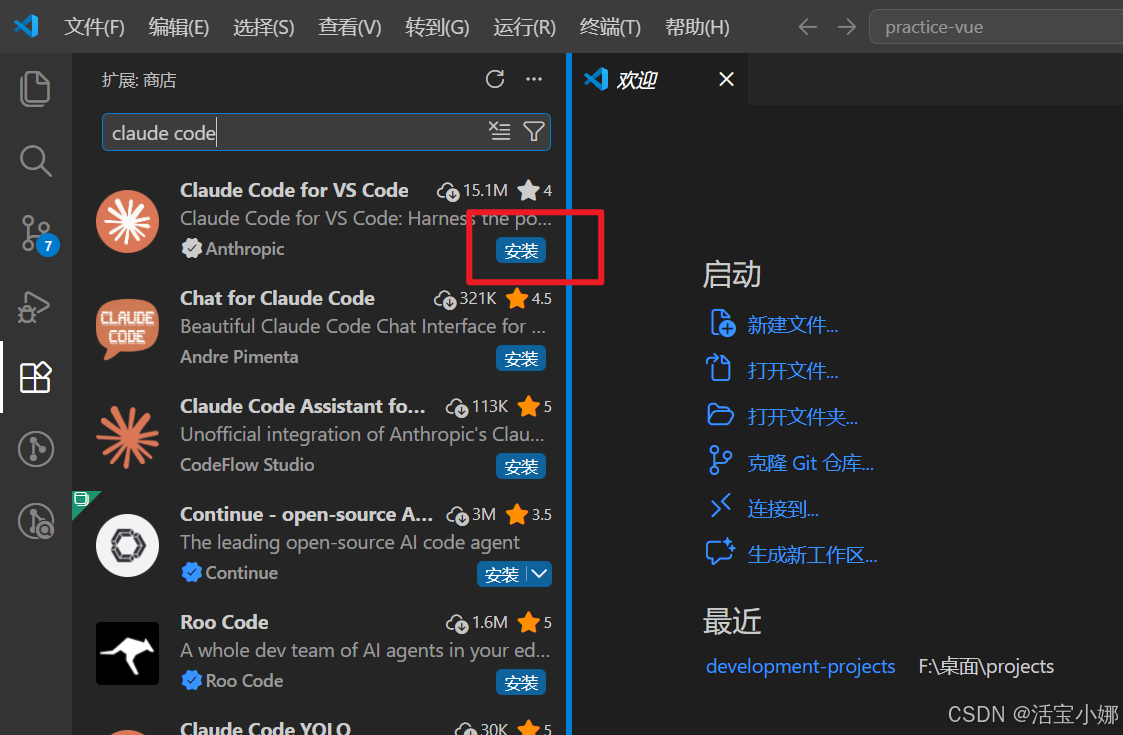Click the Anthropic publisher name
The height and width of the screenshot is (735, 1123).
click(245, 249)
